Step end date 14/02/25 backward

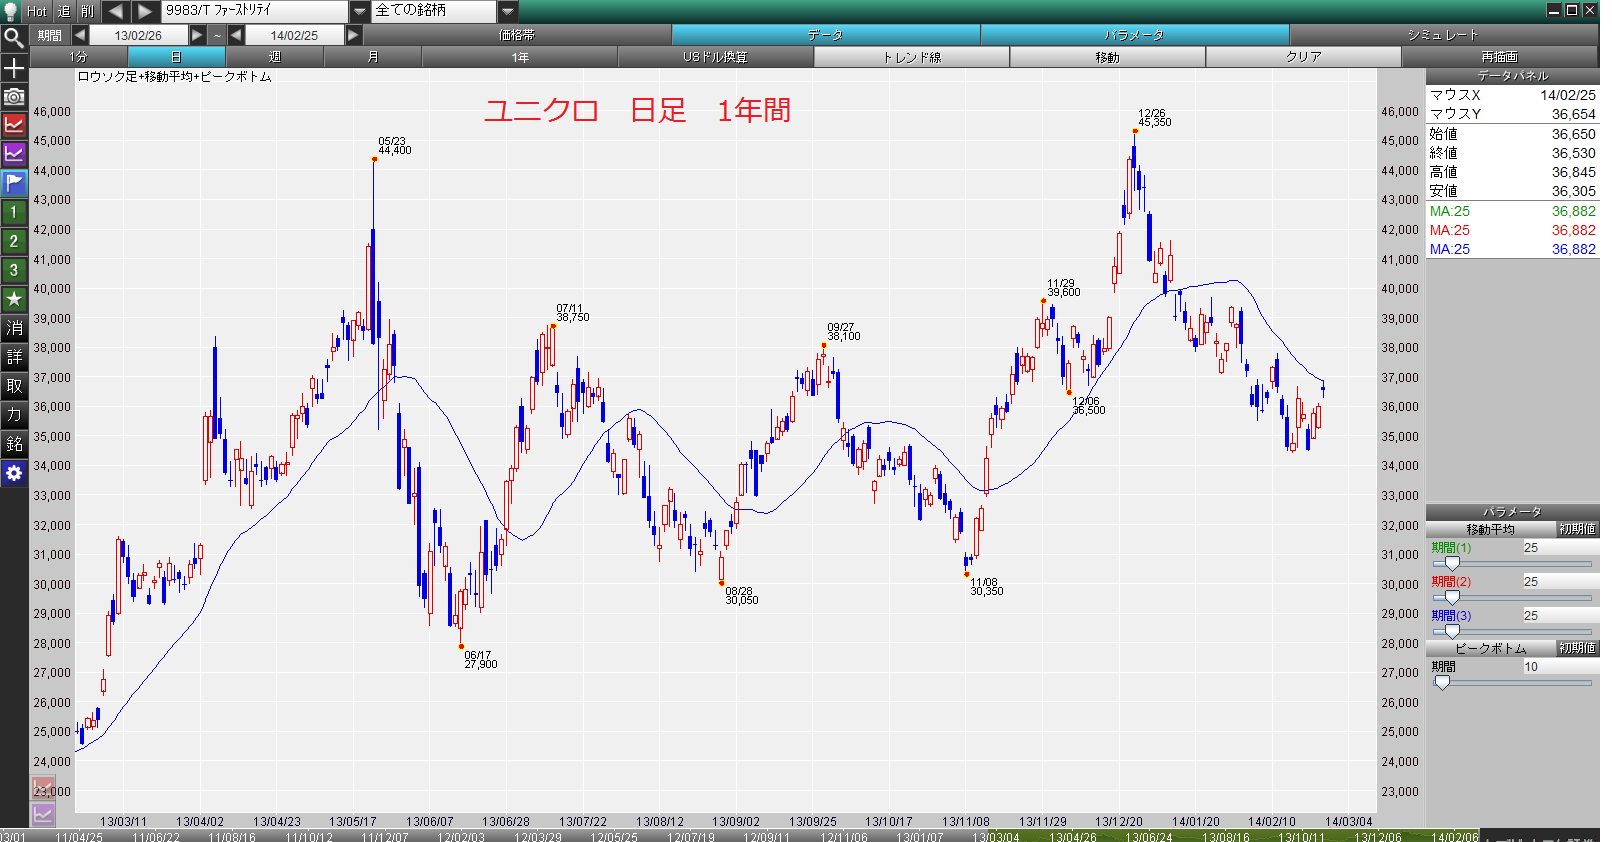(236, 35)
